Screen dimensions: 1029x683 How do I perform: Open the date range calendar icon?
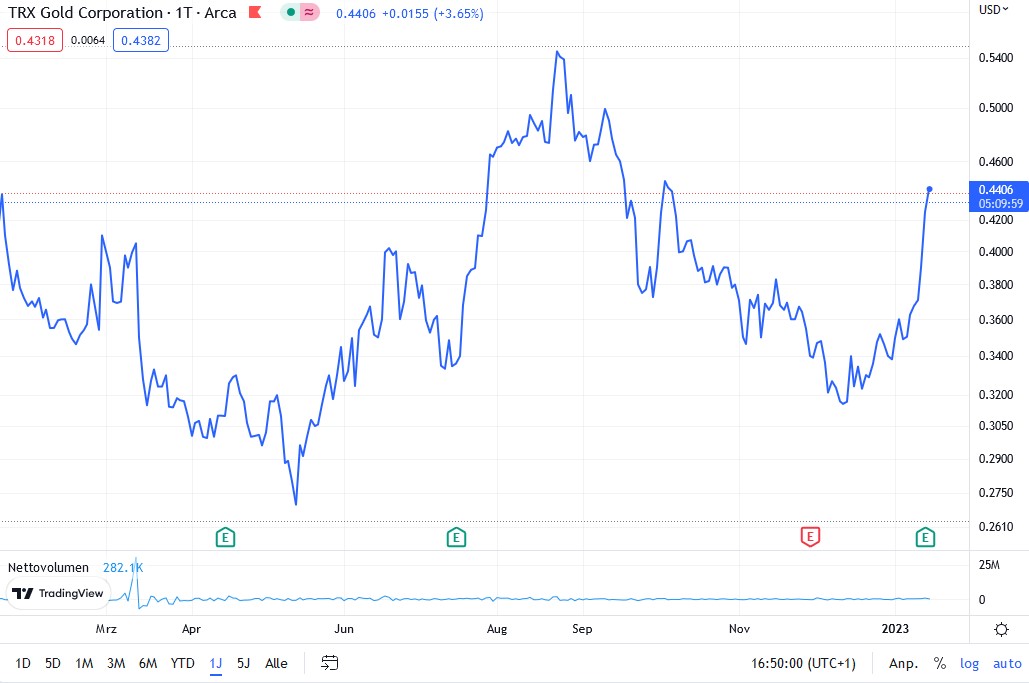(x=330, y=663)
